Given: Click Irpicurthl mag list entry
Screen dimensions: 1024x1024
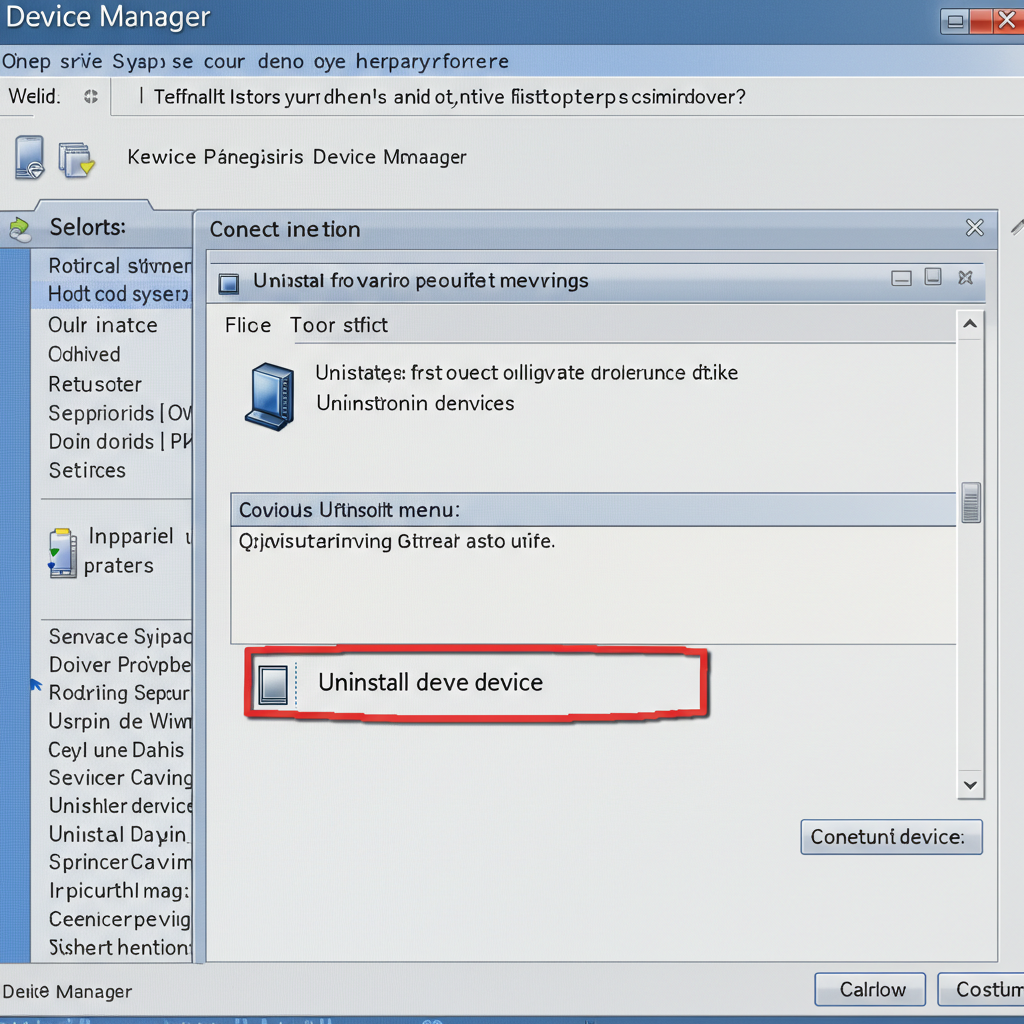Looking at the screenshot, I should (x=119, y=891).
